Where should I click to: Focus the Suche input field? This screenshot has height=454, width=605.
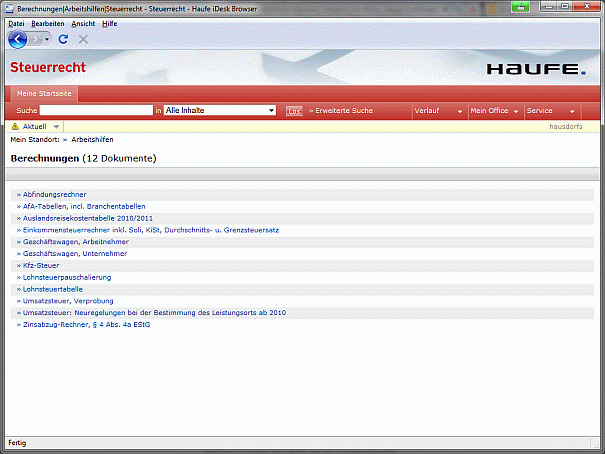(96, 110)
